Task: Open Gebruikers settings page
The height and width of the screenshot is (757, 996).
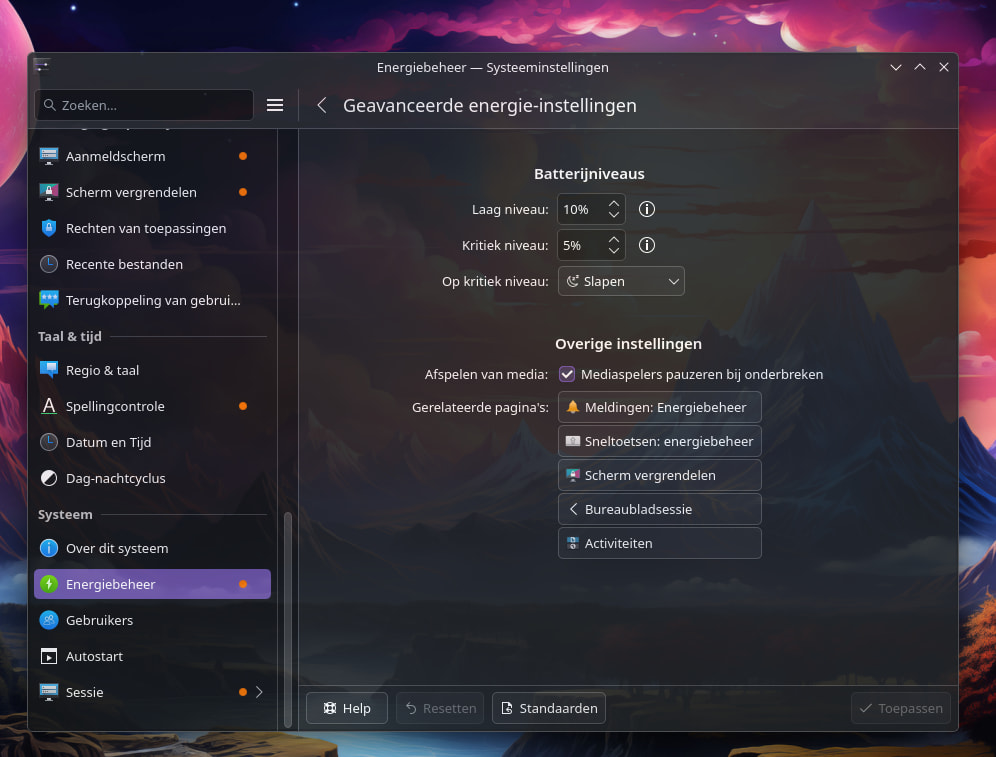Action: coord(99,620)
